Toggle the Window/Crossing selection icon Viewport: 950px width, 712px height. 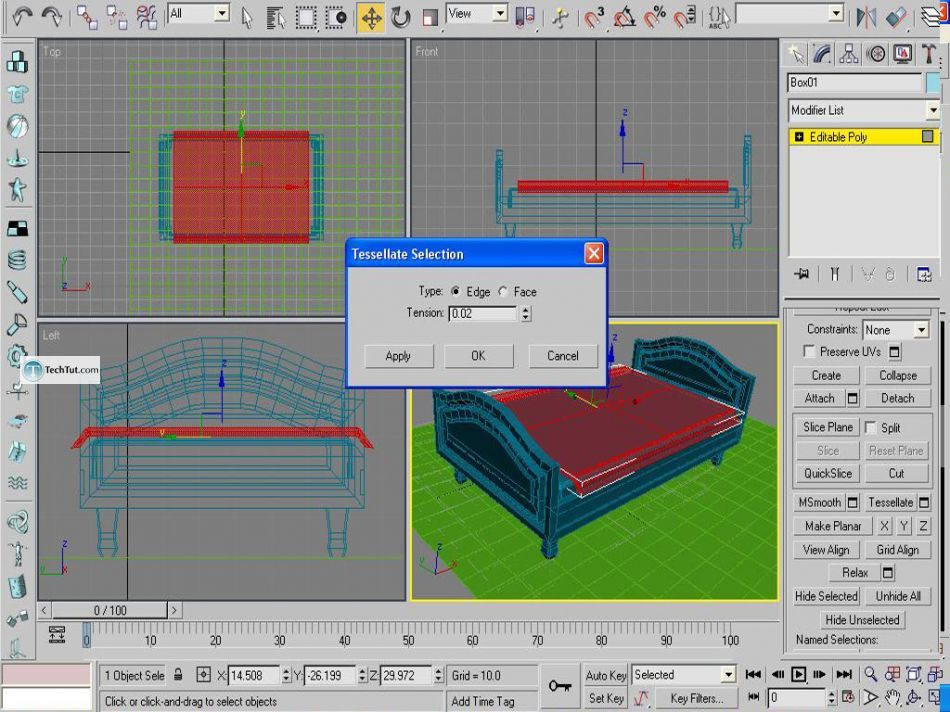click(x=336, y=18)
